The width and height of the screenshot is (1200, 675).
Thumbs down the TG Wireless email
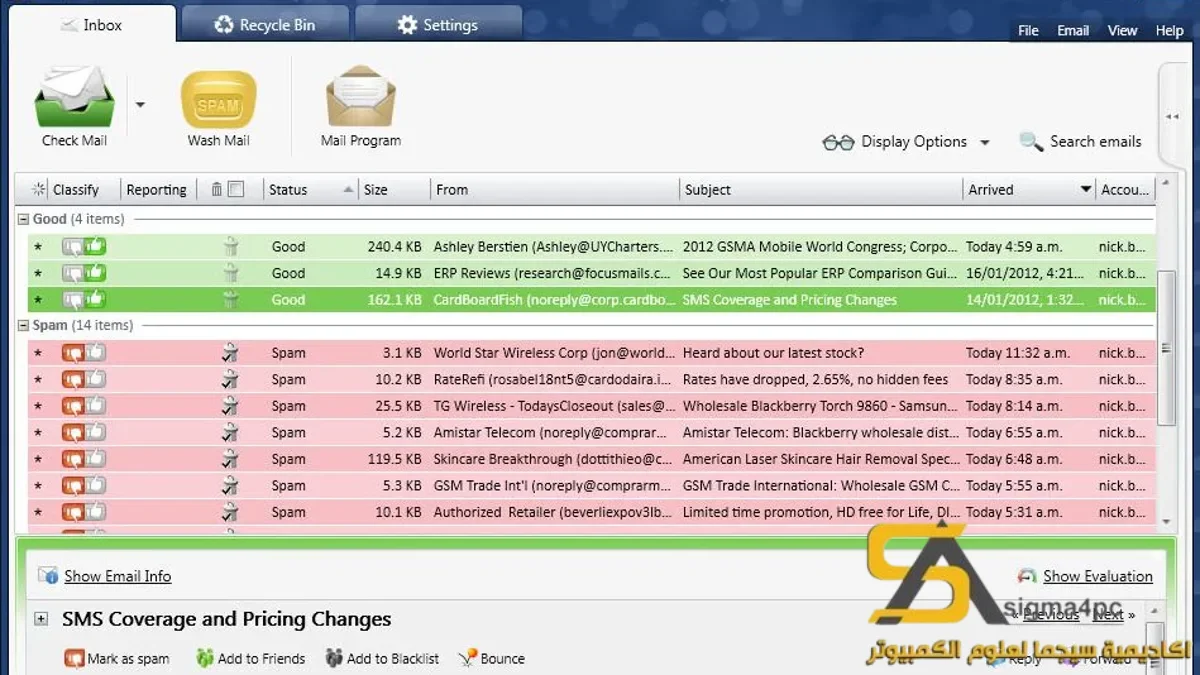[x=73, y=406]
